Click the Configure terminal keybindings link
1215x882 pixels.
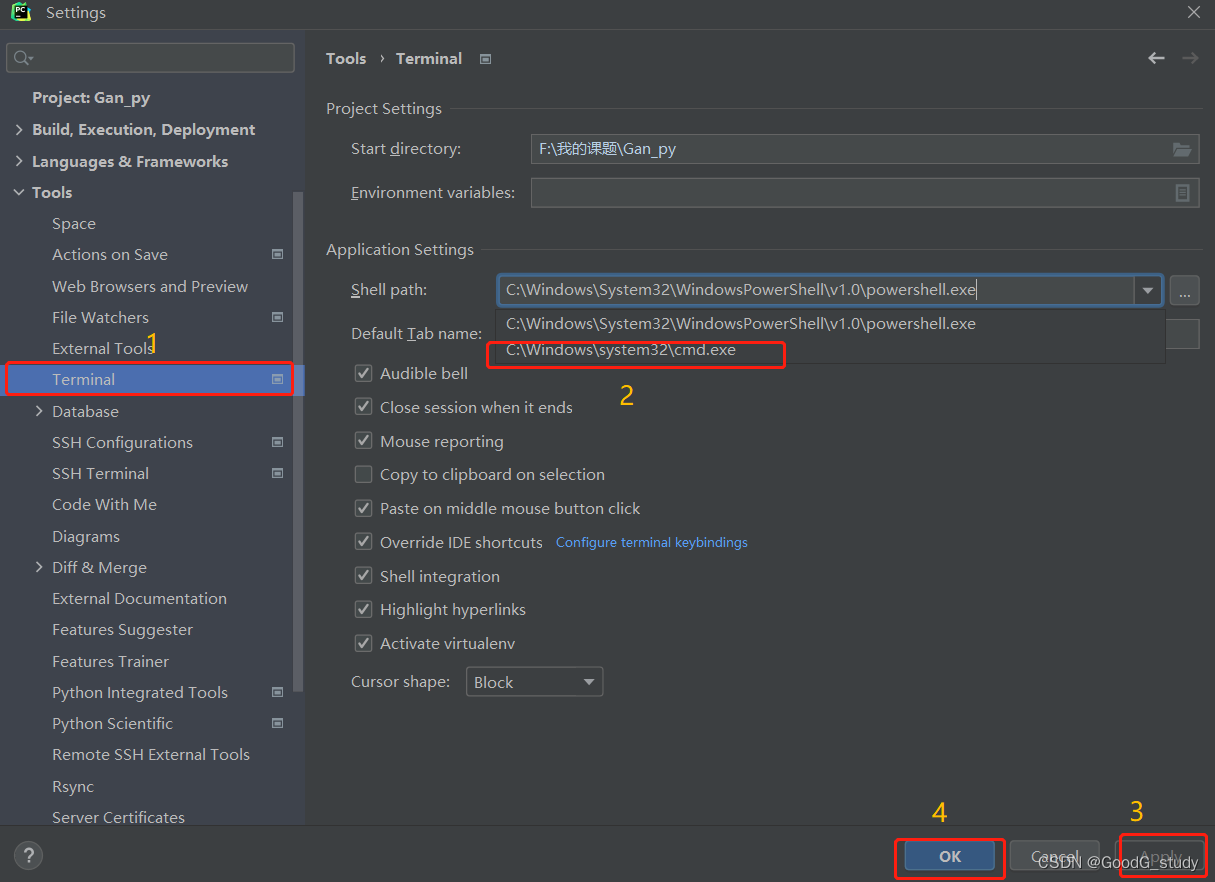[x=651, y=542]
